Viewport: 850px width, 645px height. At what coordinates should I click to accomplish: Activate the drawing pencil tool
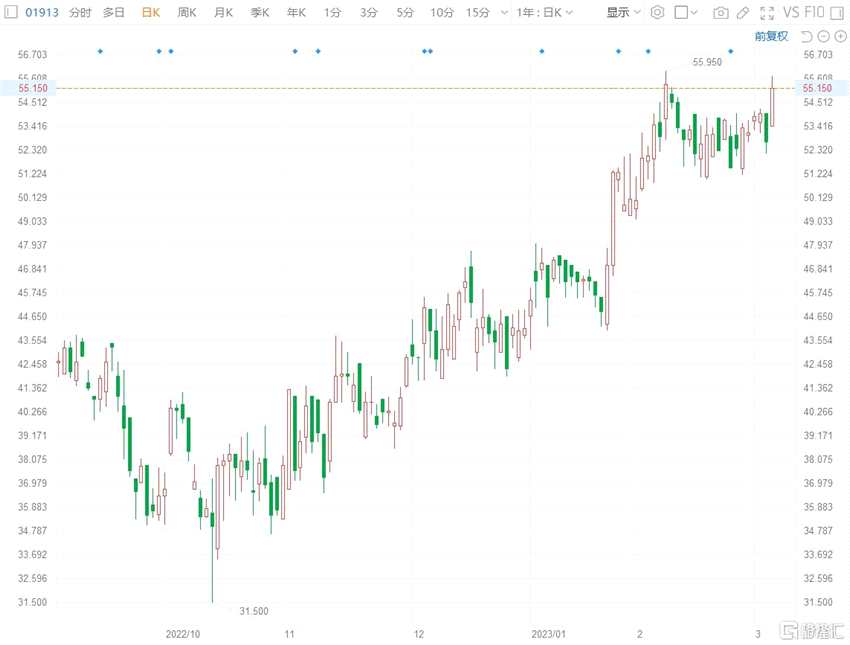point(743,12)
